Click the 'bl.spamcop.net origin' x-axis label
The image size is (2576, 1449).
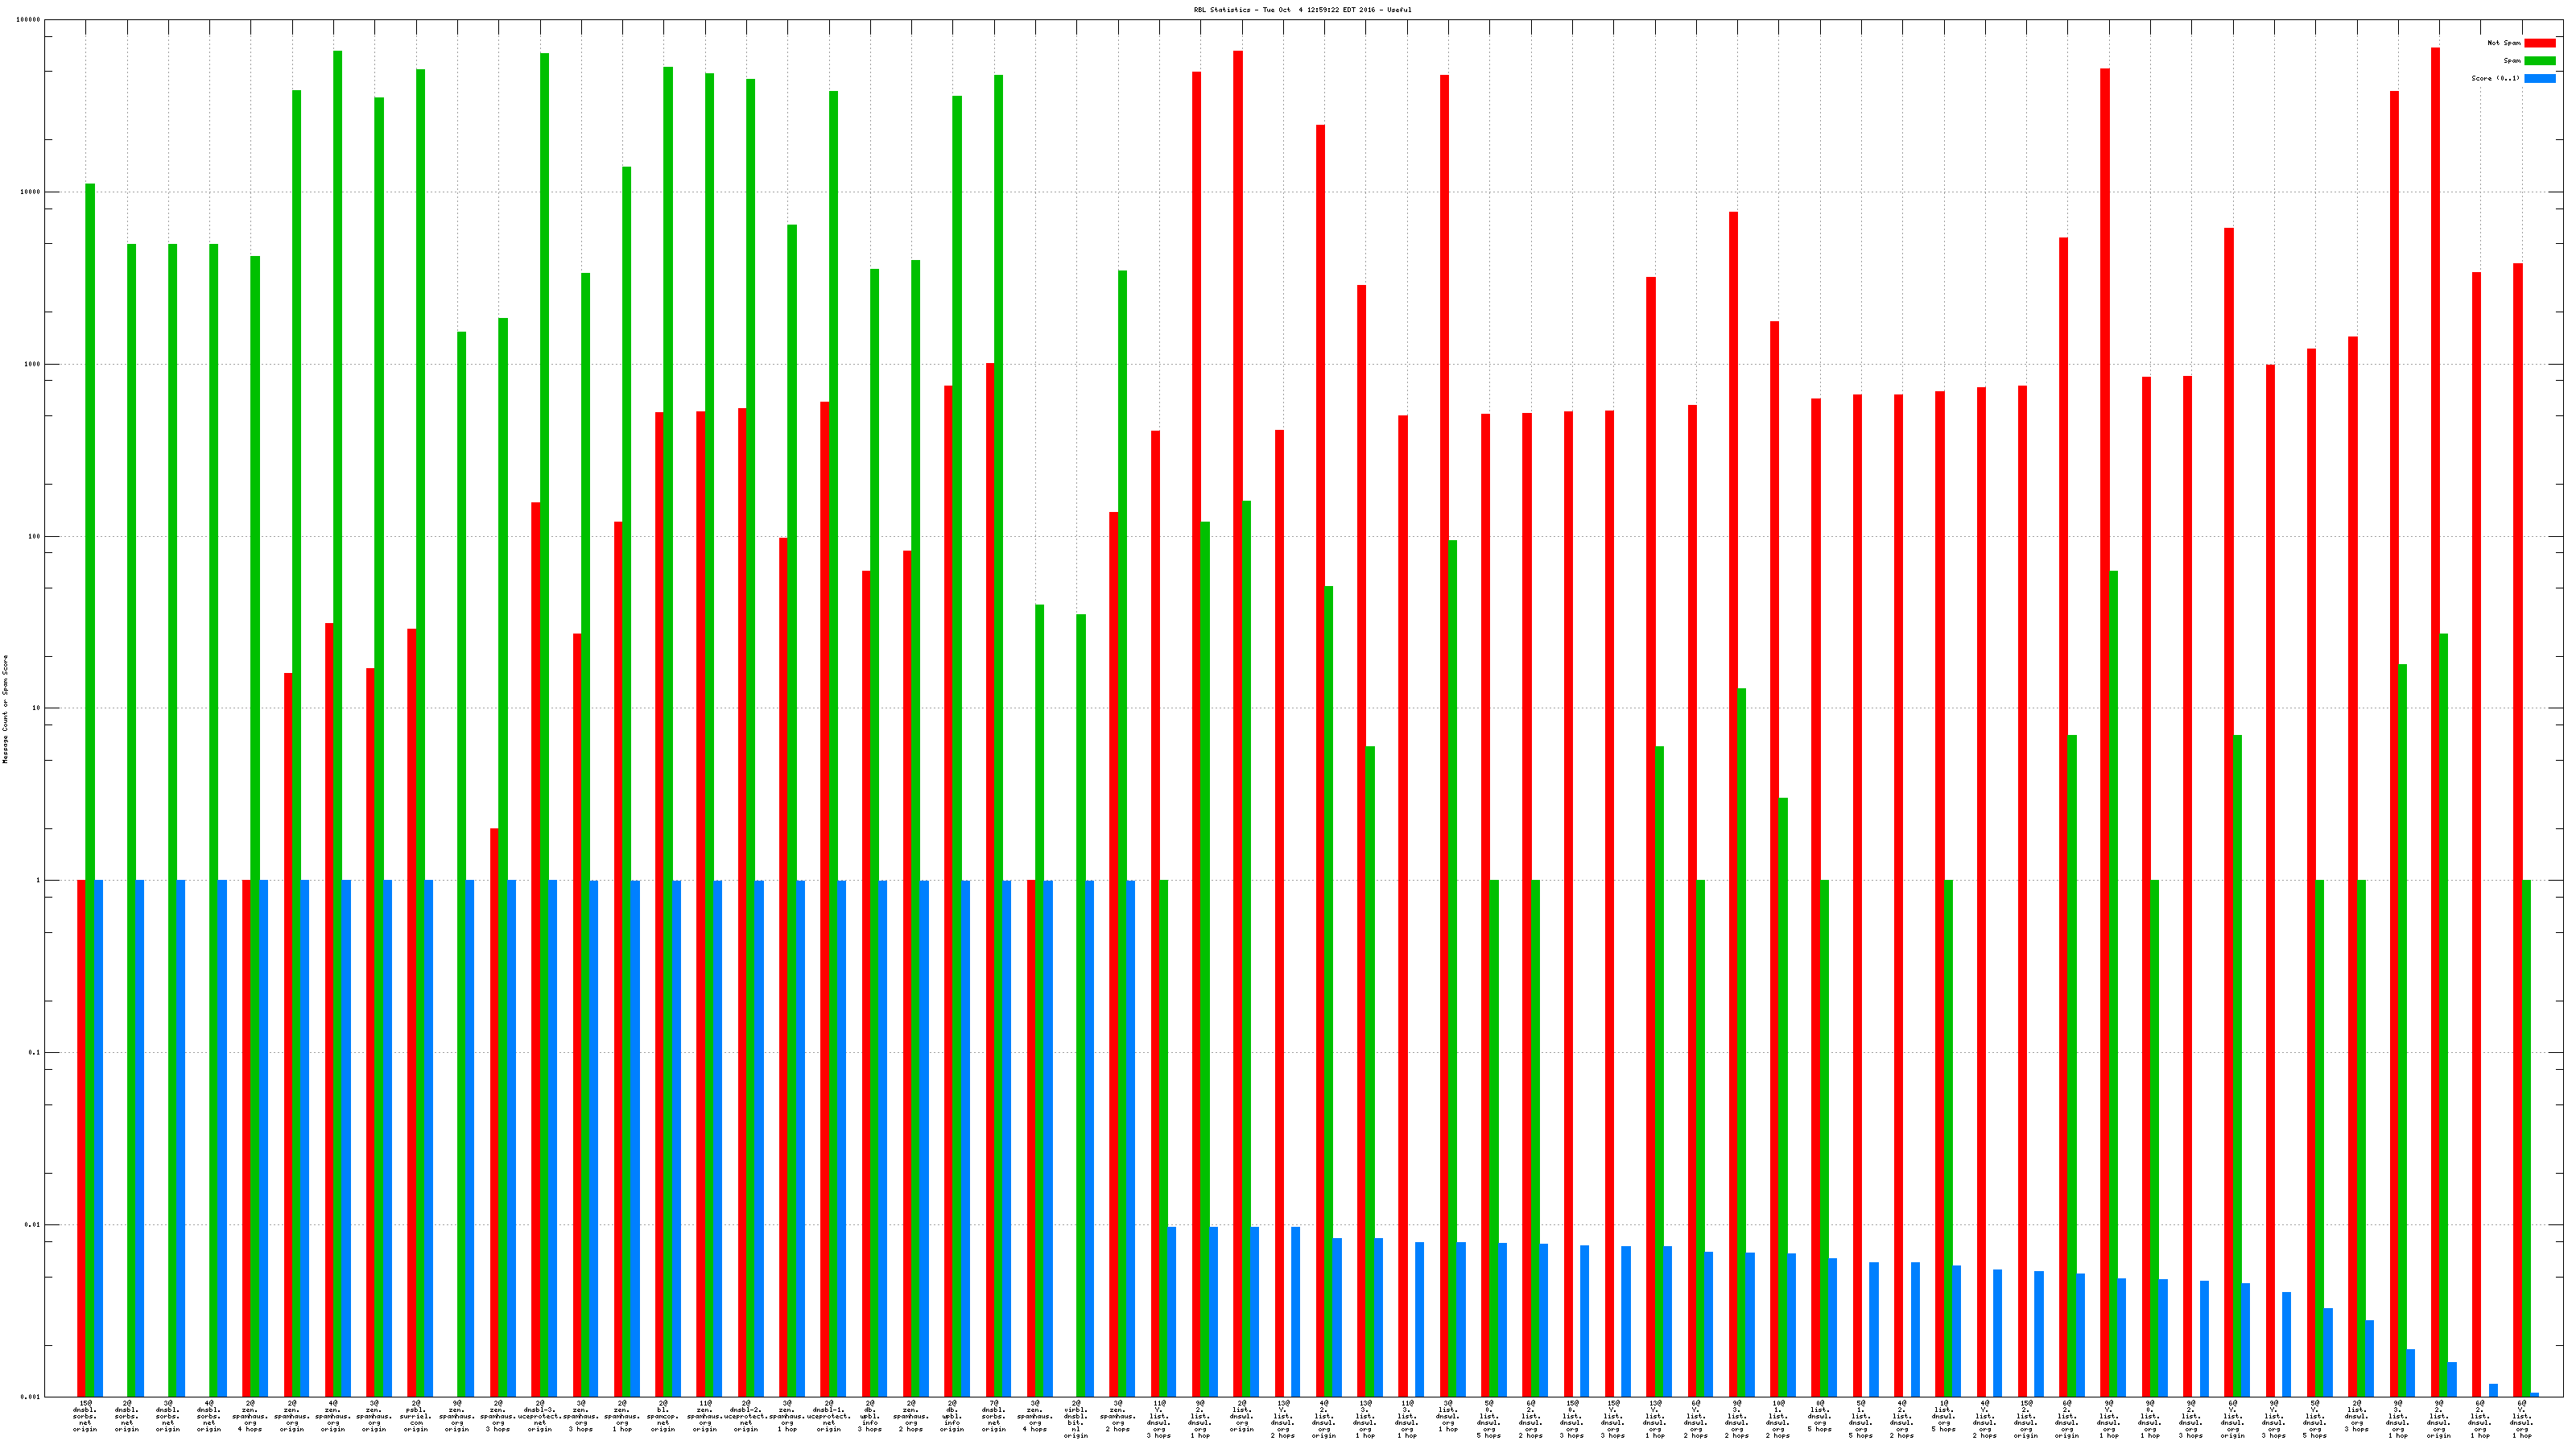point(663,1416)
